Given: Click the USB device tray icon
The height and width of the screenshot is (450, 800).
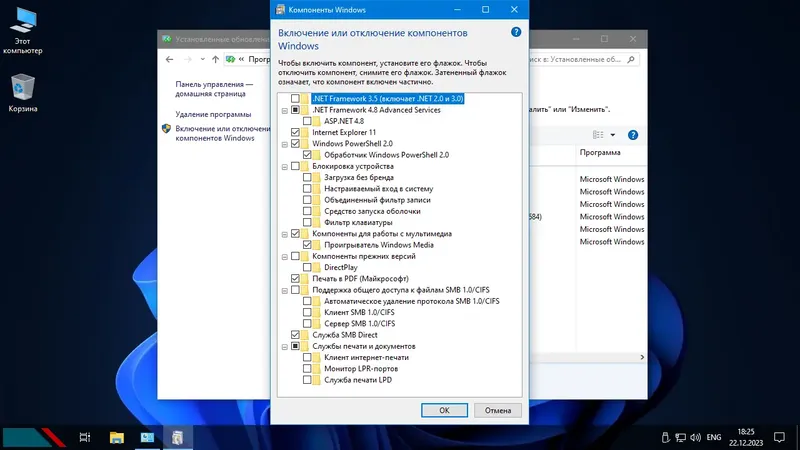Looking at the screenshot, I should (x=665, y=437).
